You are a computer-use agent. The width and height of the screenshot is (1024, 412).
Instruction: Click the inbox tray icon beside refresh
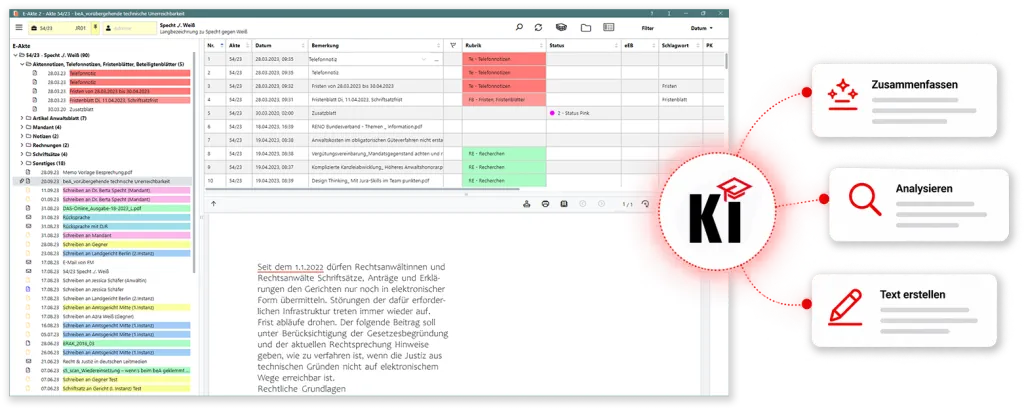click(561, 27)
